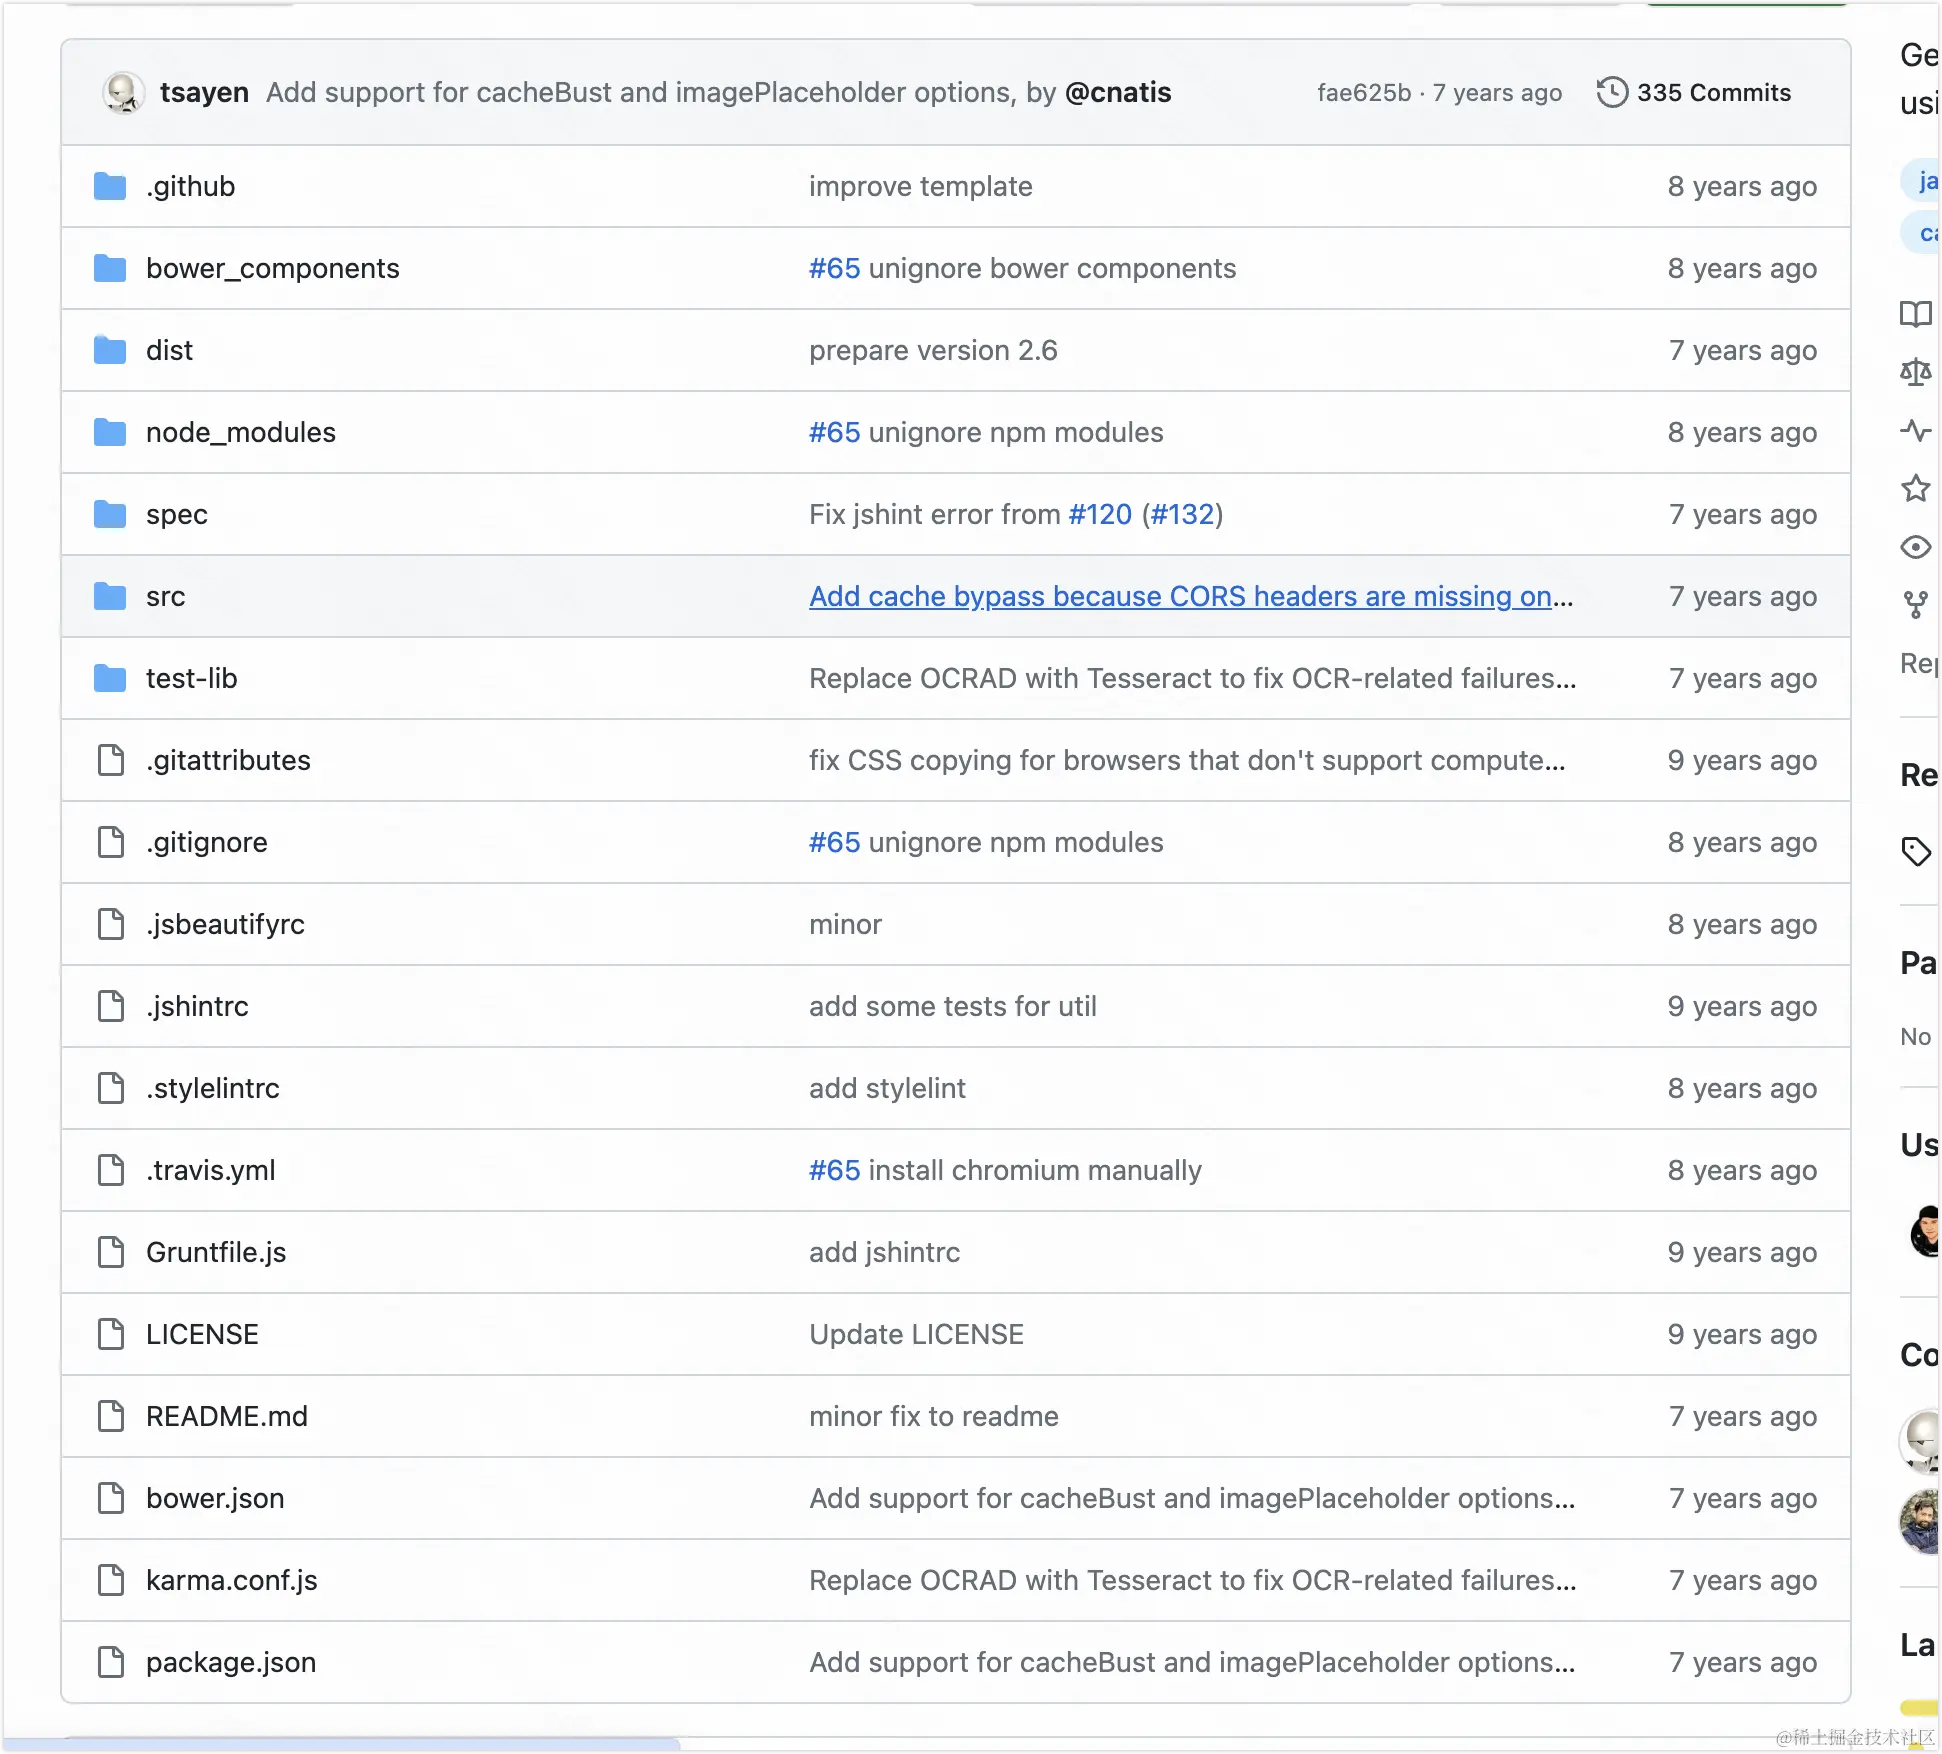Click the stars icon in sidebar

pos(1915,488)
